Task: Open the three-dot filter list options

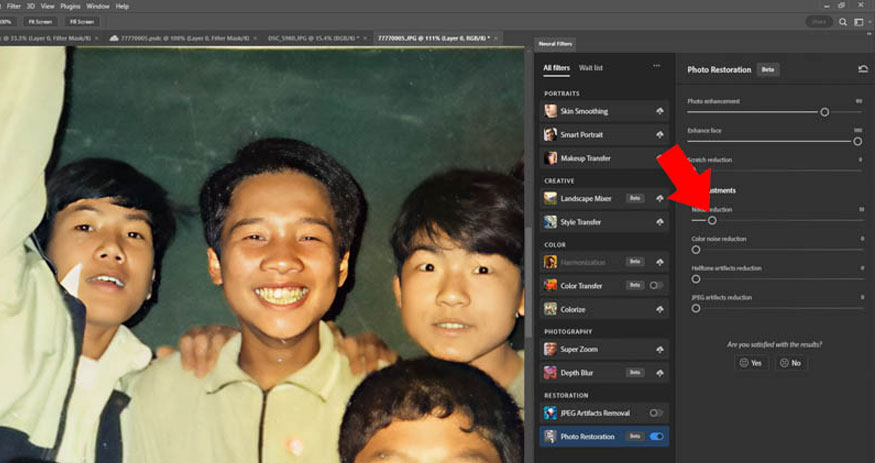Action: click(x=656, y=66)
